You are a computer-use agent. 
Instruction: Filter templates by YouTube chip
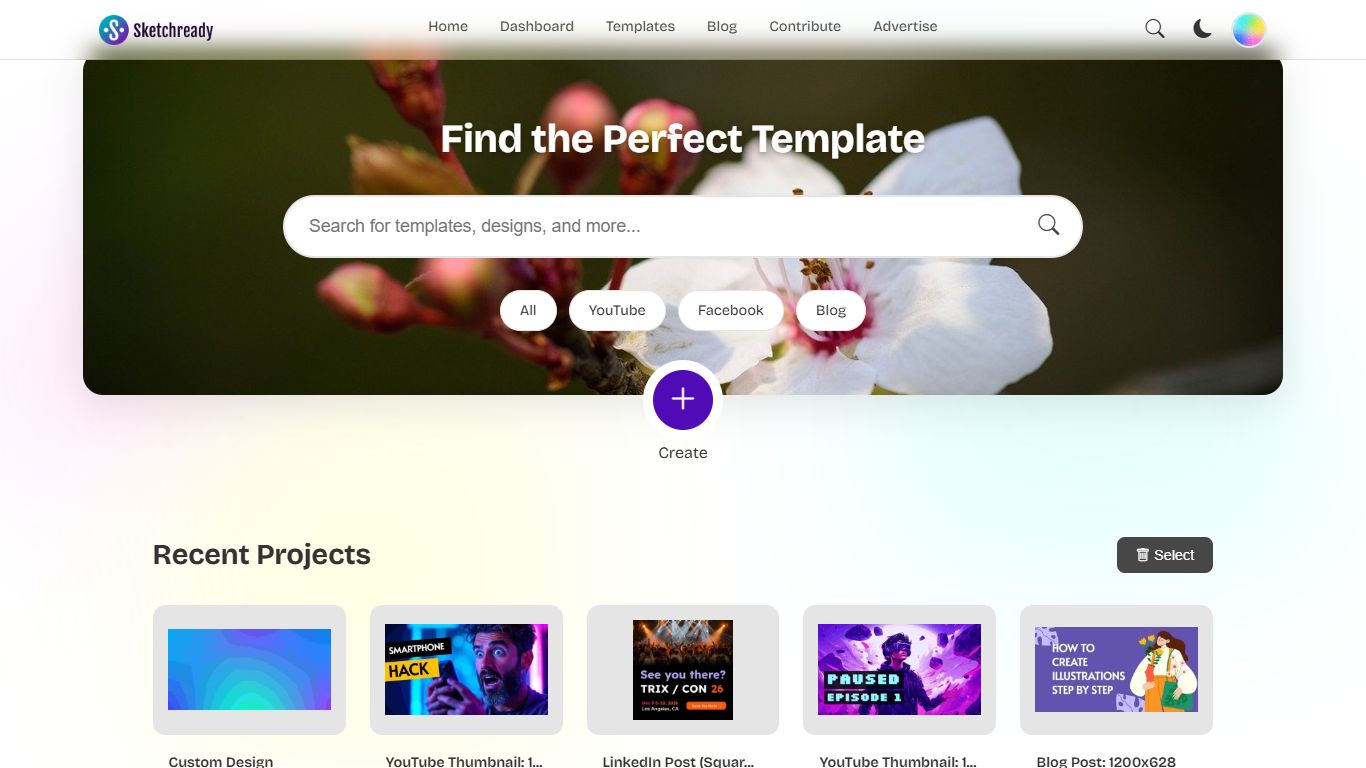click(617, 310)
